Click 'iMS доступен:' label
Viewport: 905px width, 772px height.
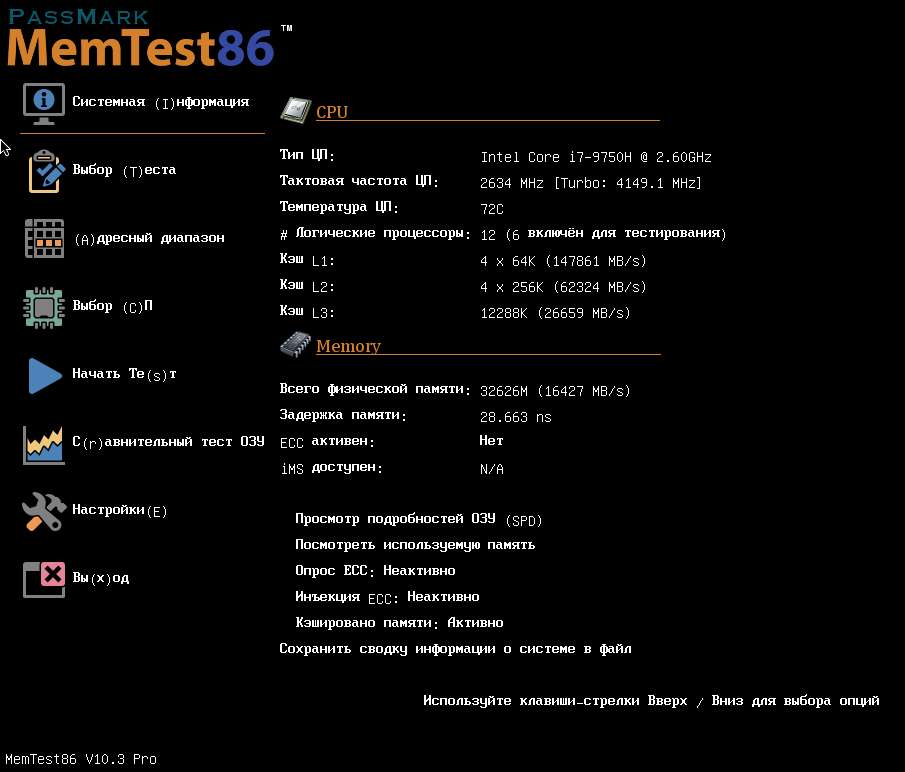331,467
